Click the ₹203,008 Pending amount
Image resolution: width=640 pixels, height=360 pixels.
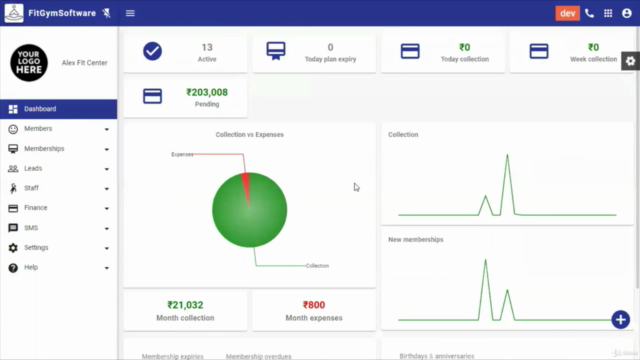coord(207,93)
